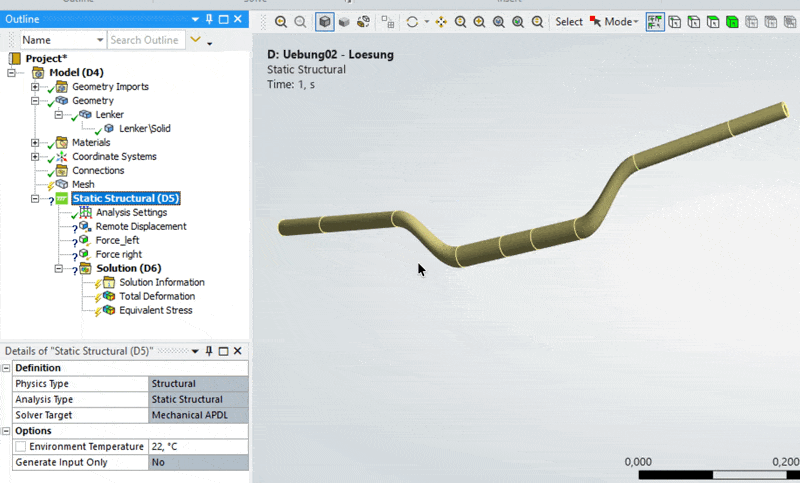This screenshot has width=800, height=483.
Task: Click the green body selection filter icon
Action: (x=732, y=21)
